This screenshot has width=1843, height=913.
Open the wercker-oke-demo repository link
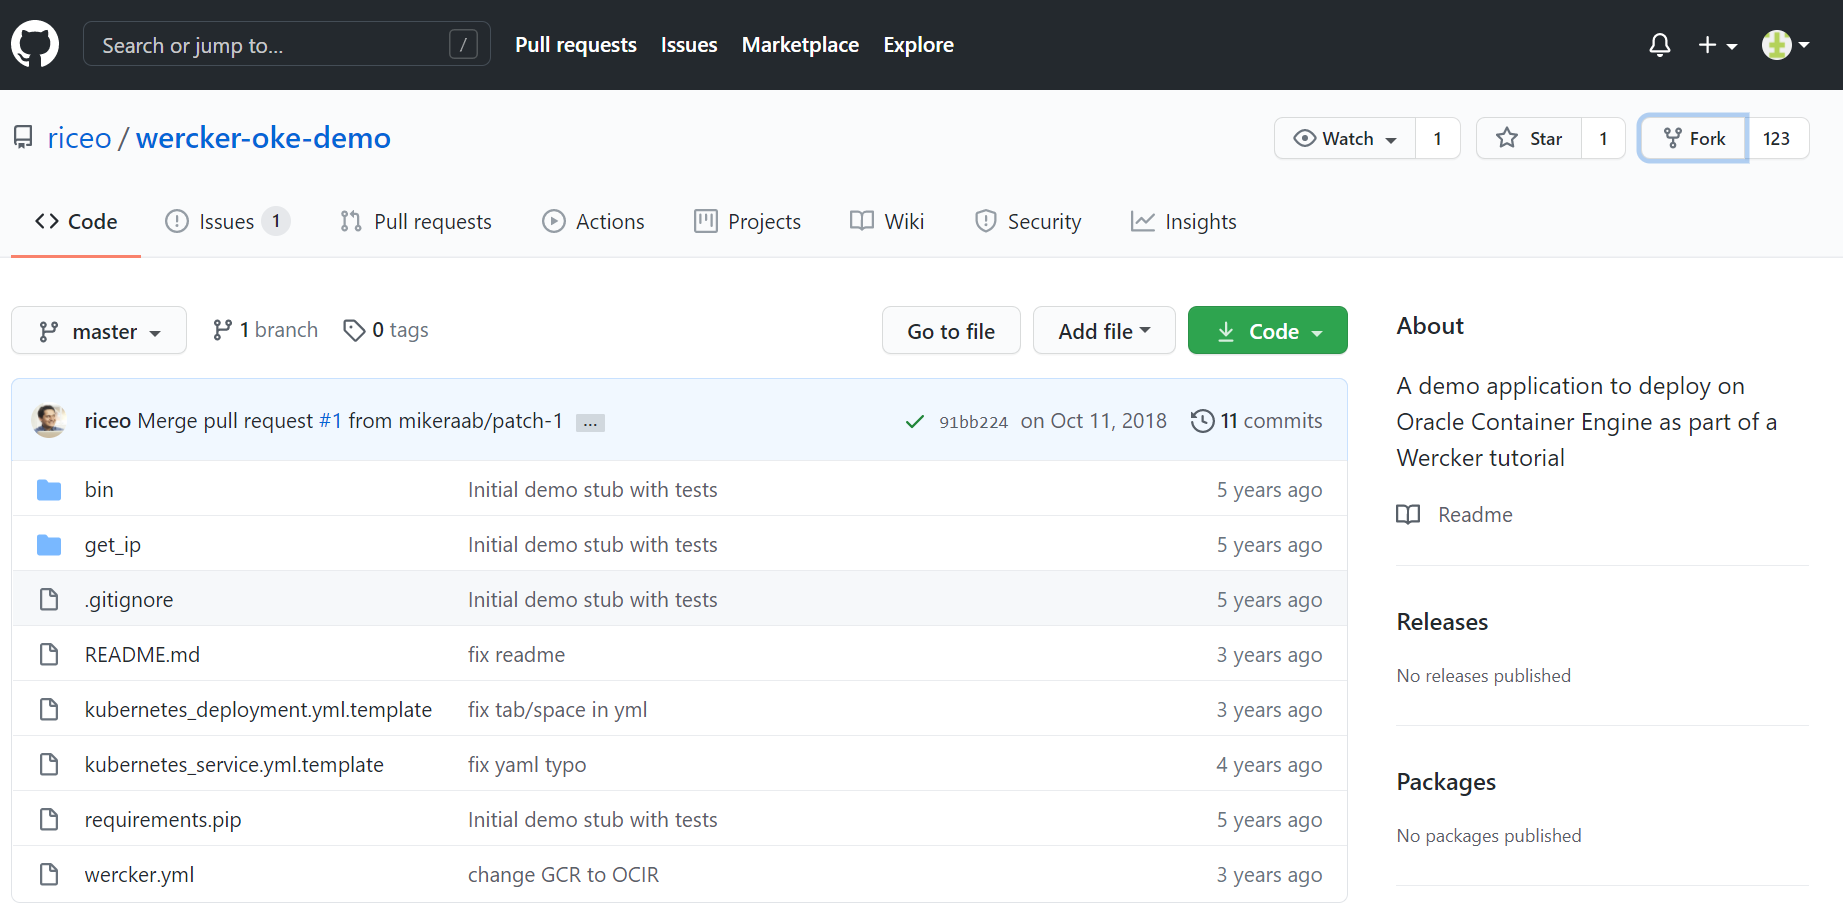(x=263, y=138)
